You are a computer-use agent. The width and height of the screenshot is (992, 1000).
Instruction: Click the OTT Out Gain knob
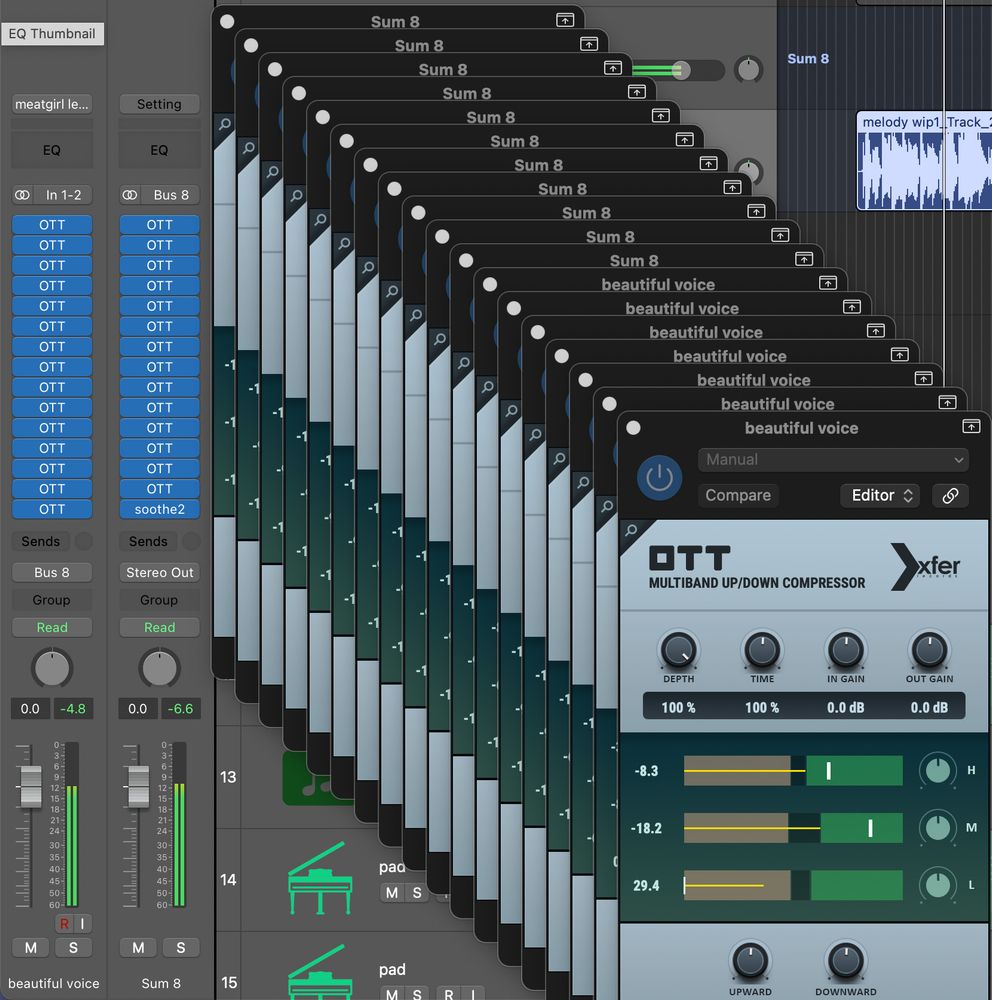(929, 651)
